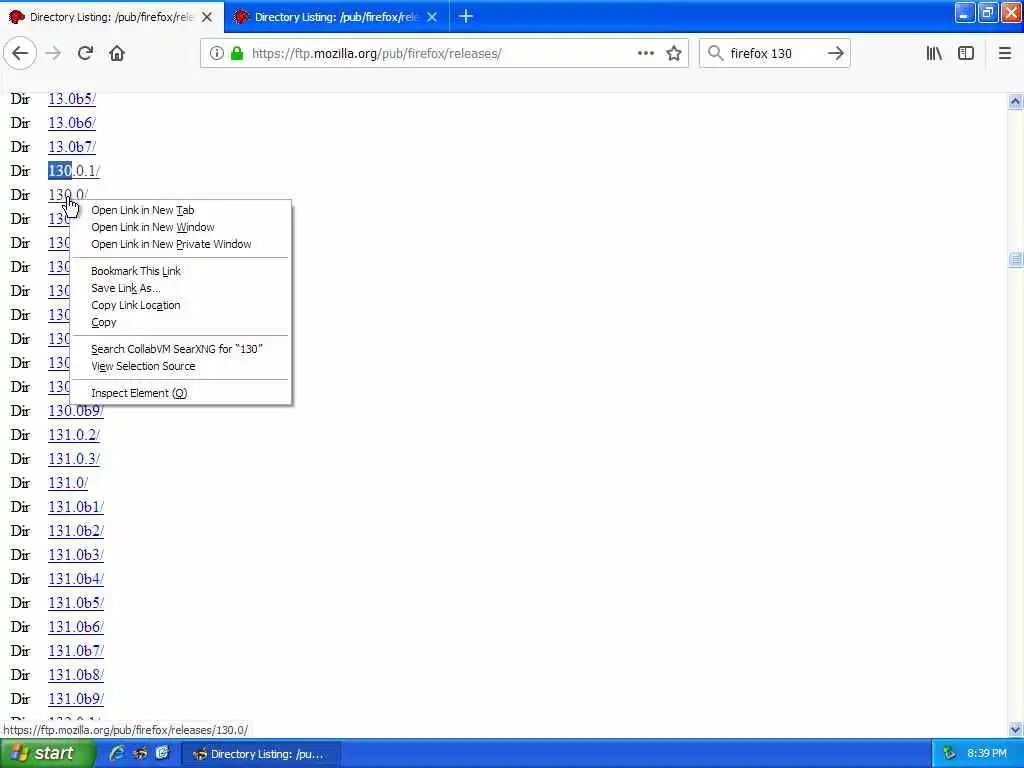1024x768 pixels.
Task: Open the 131.0b2/ directory link
Action: point(76,531)
